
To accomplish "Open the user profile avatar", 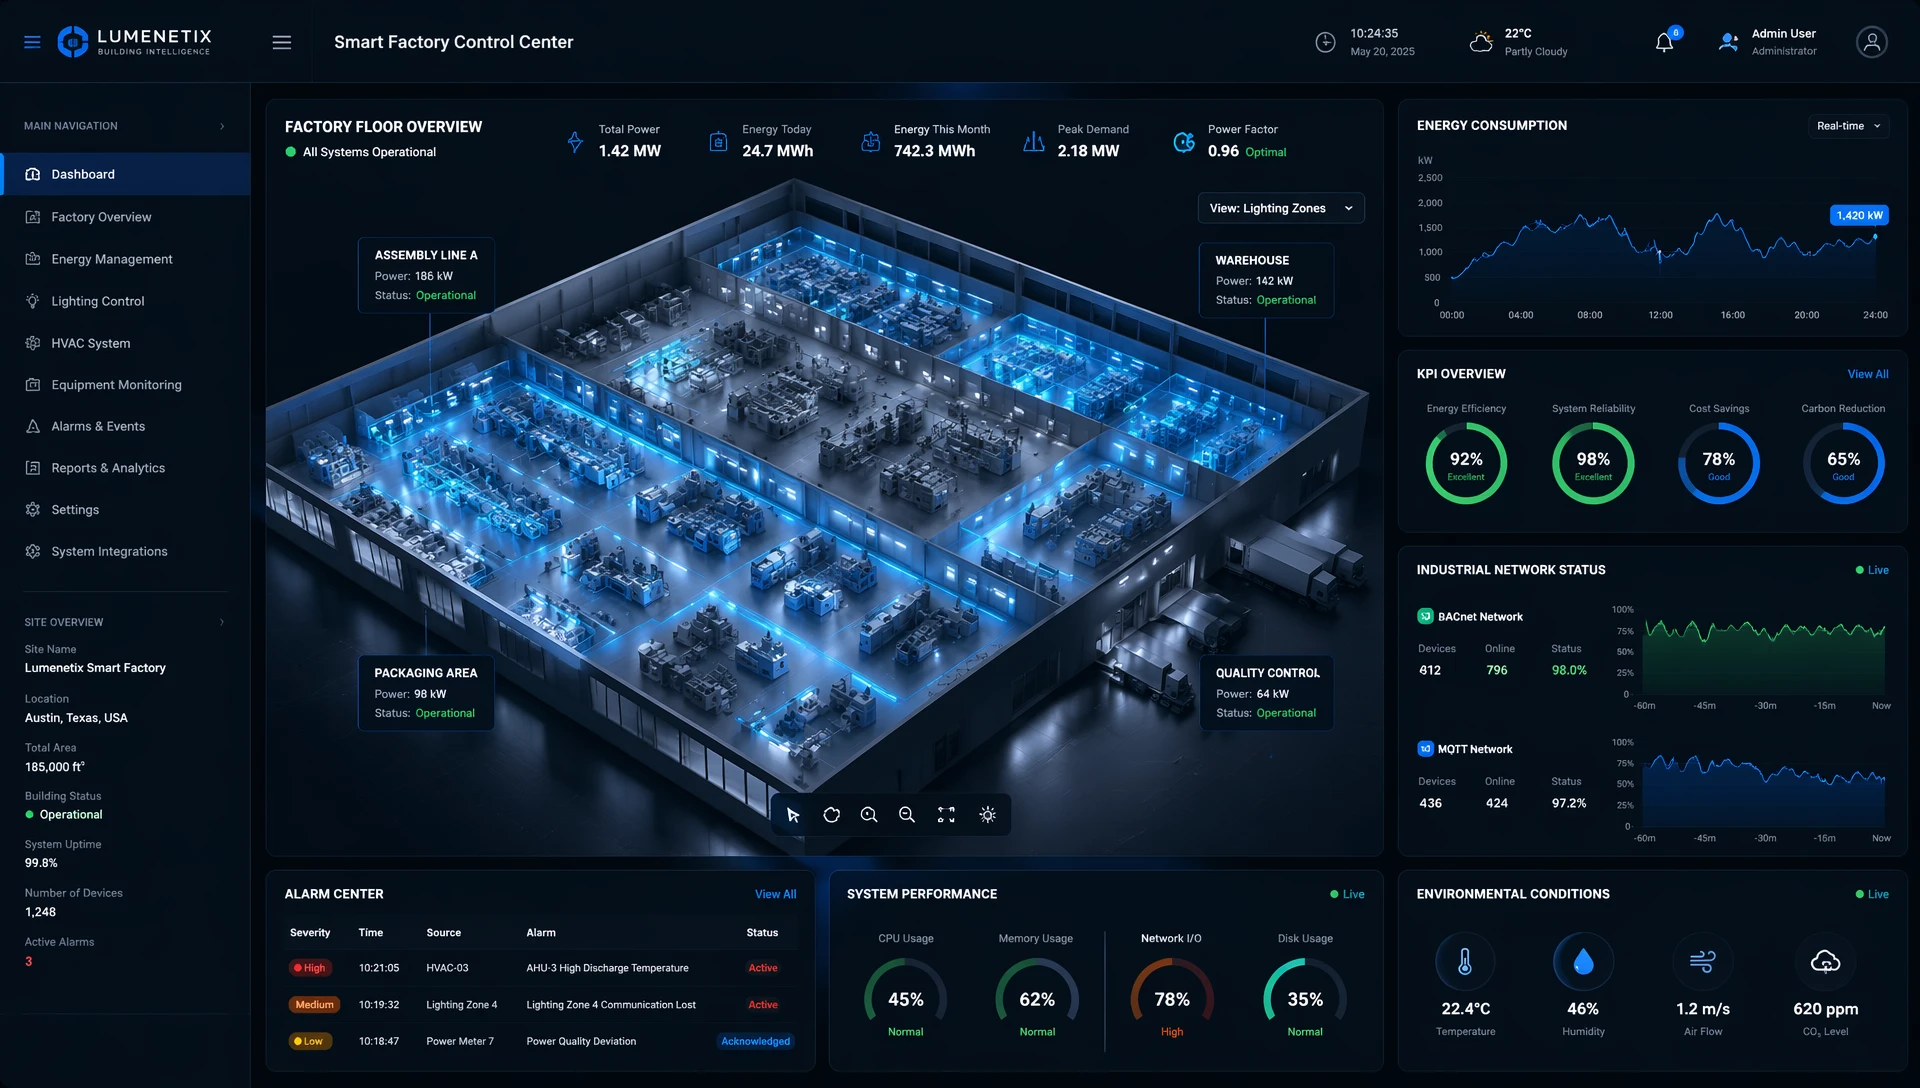I will 1871,42.
